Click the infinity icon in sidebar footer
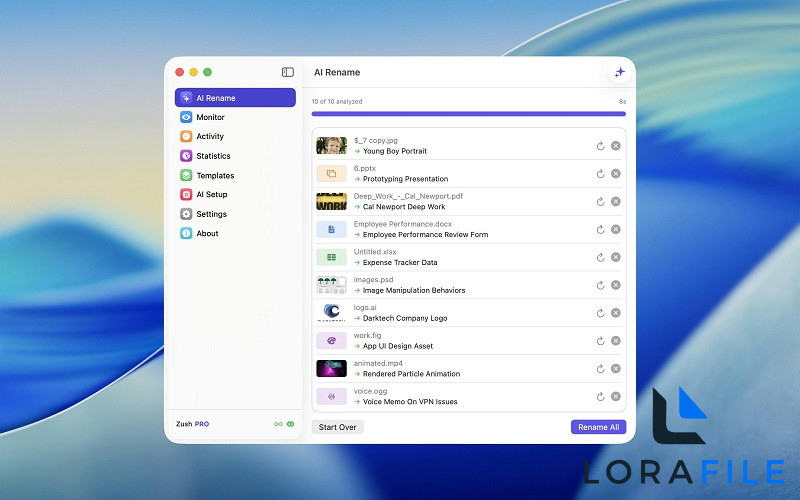This screenshot has height=500, width=800. 278,424
